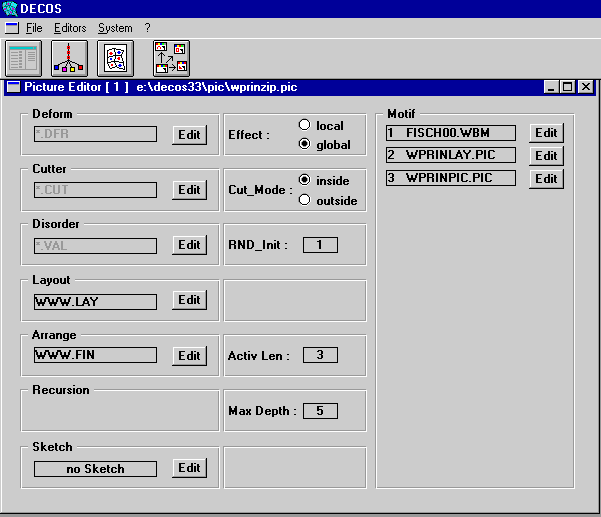601x517 pixels.
Task: Select the inside Cut_Mode radio button
Action: pos(304,180)
